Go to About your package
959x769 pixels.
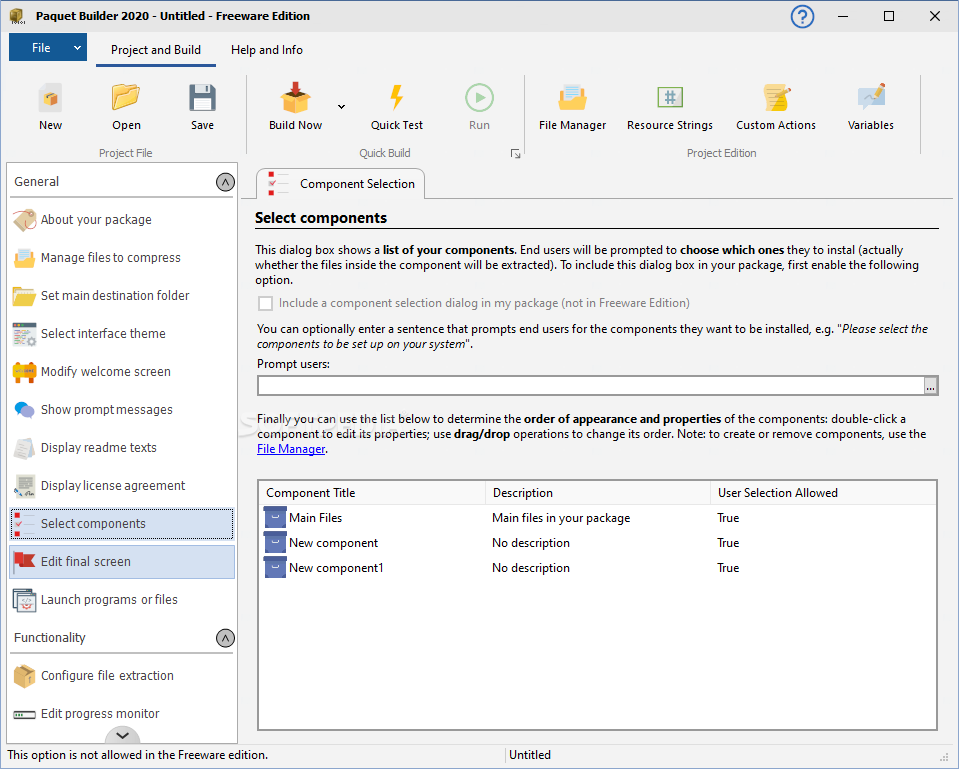[122, 220]
